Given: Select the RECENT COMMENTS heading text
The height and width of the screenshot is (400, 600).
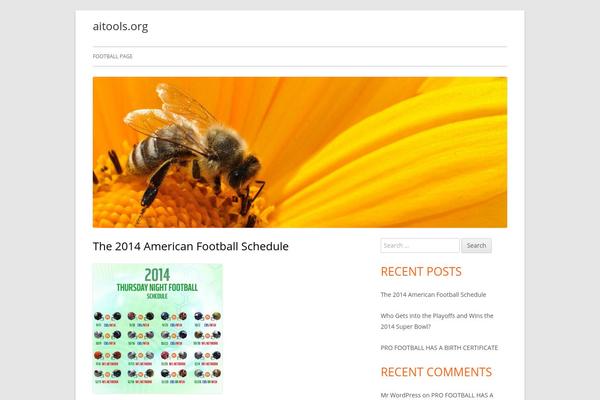Looking at the screenshot, I should click(x=436, y=372).
